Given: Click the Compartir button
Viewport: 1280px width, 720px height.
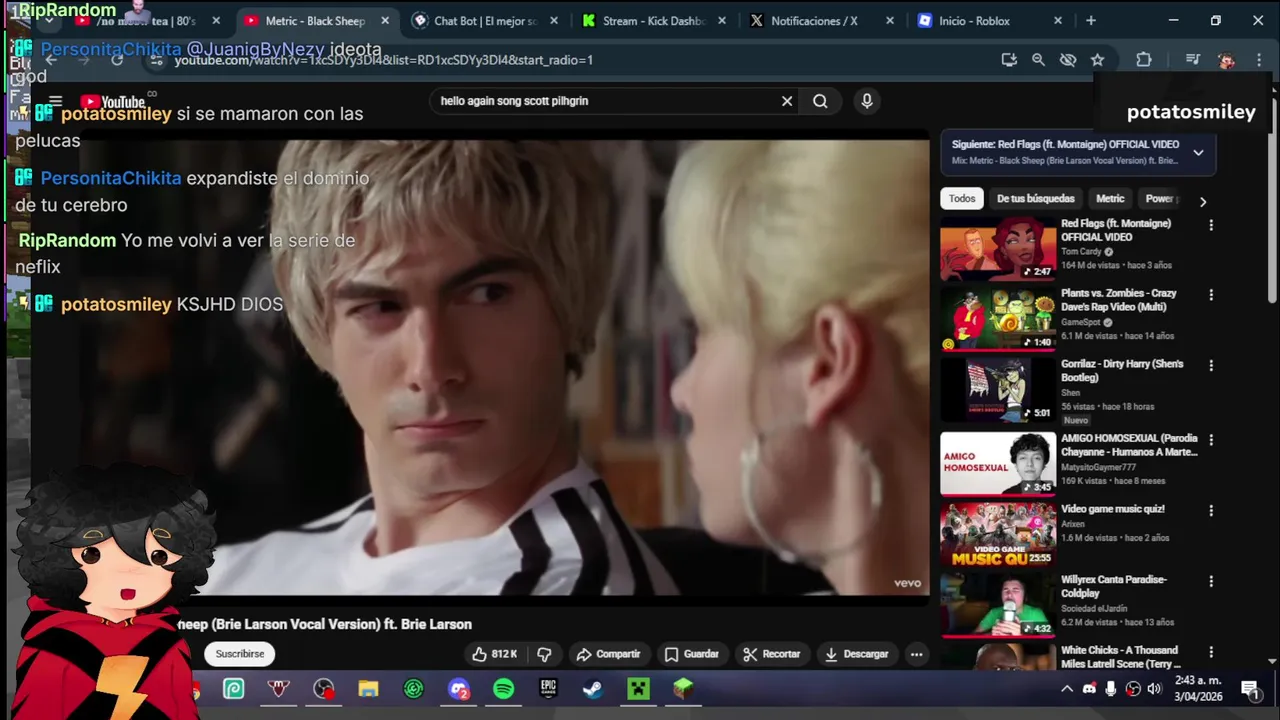Looking at the screenshot, I should coord(608,654).
